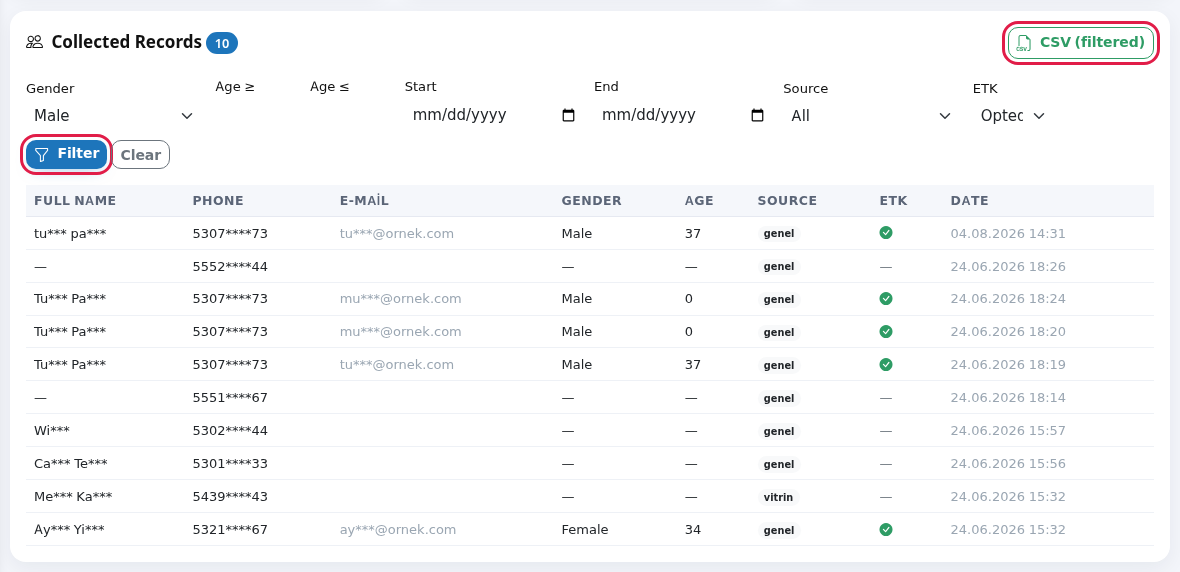Click the date 24.06.2026 15:56

(x=1008, y=464)
